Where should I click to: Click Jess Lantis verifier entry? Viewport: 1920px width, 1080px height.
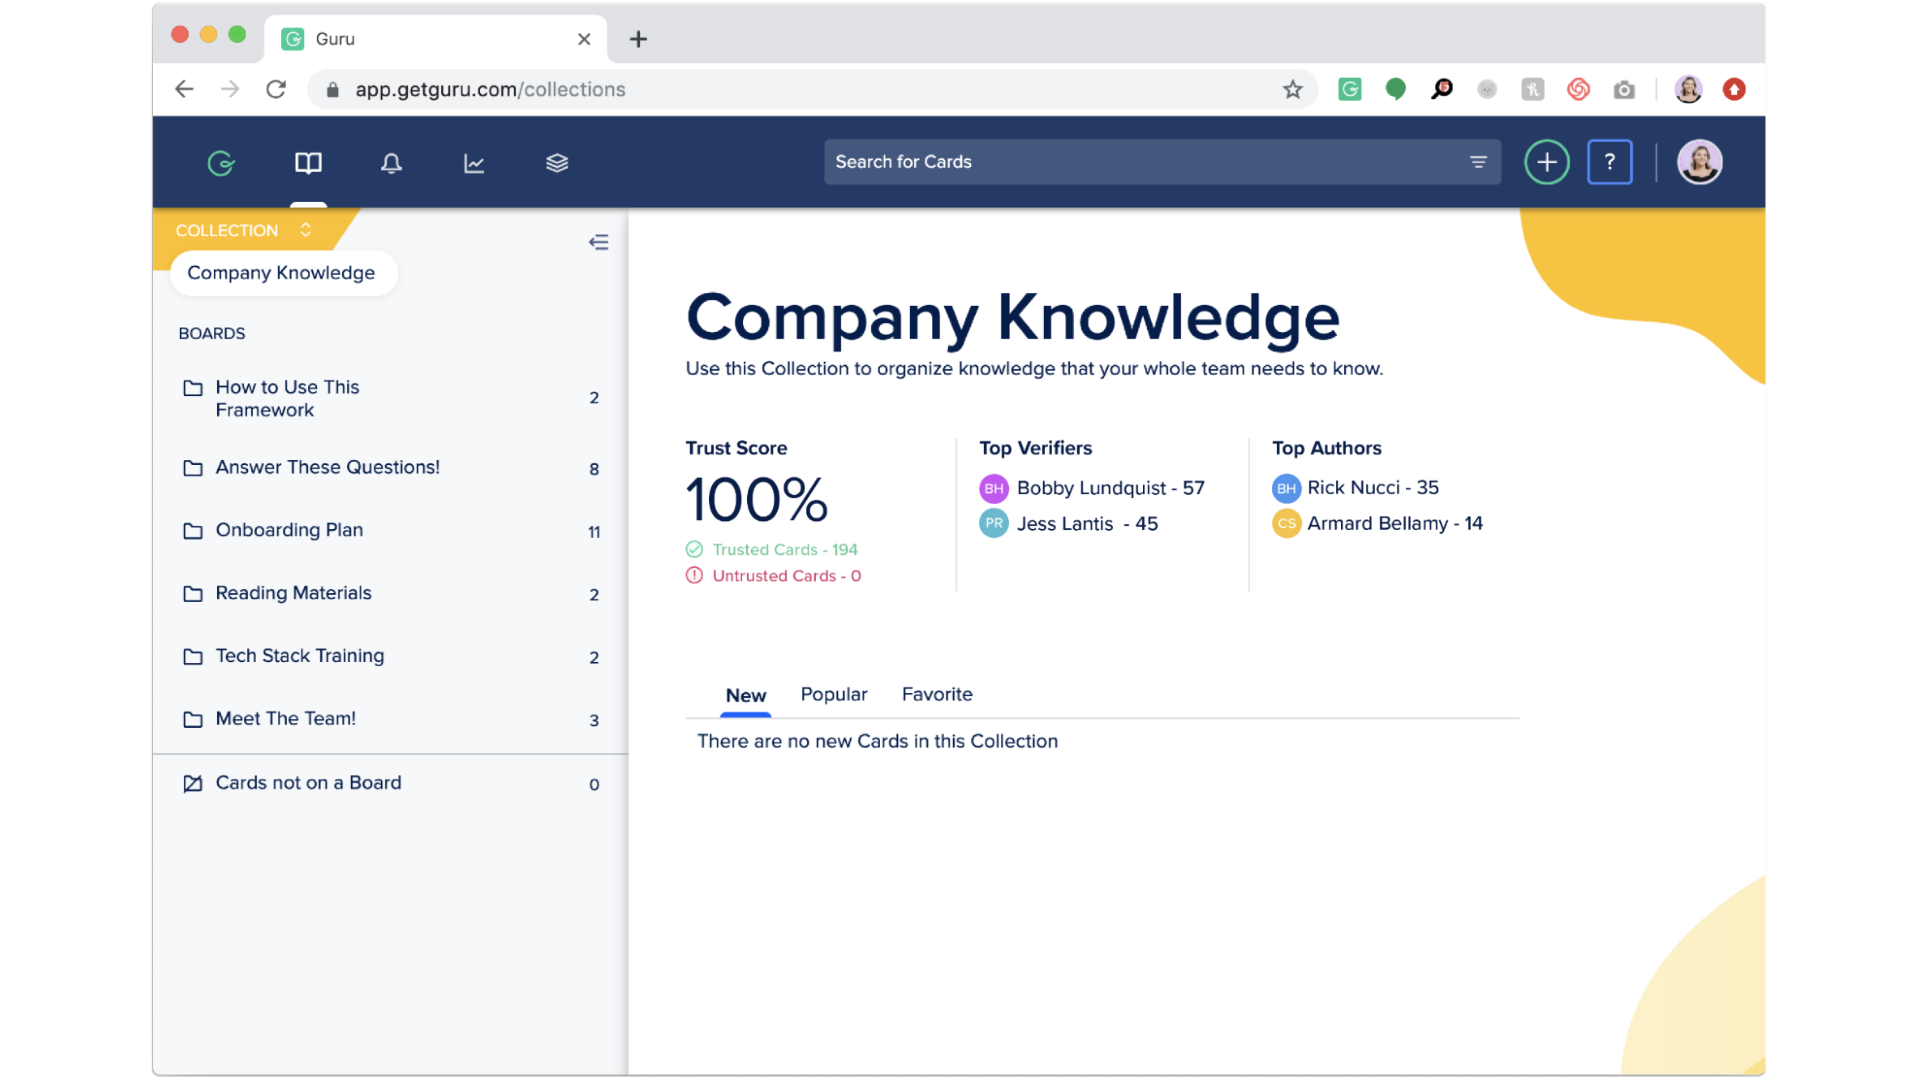pos(1069,524)
